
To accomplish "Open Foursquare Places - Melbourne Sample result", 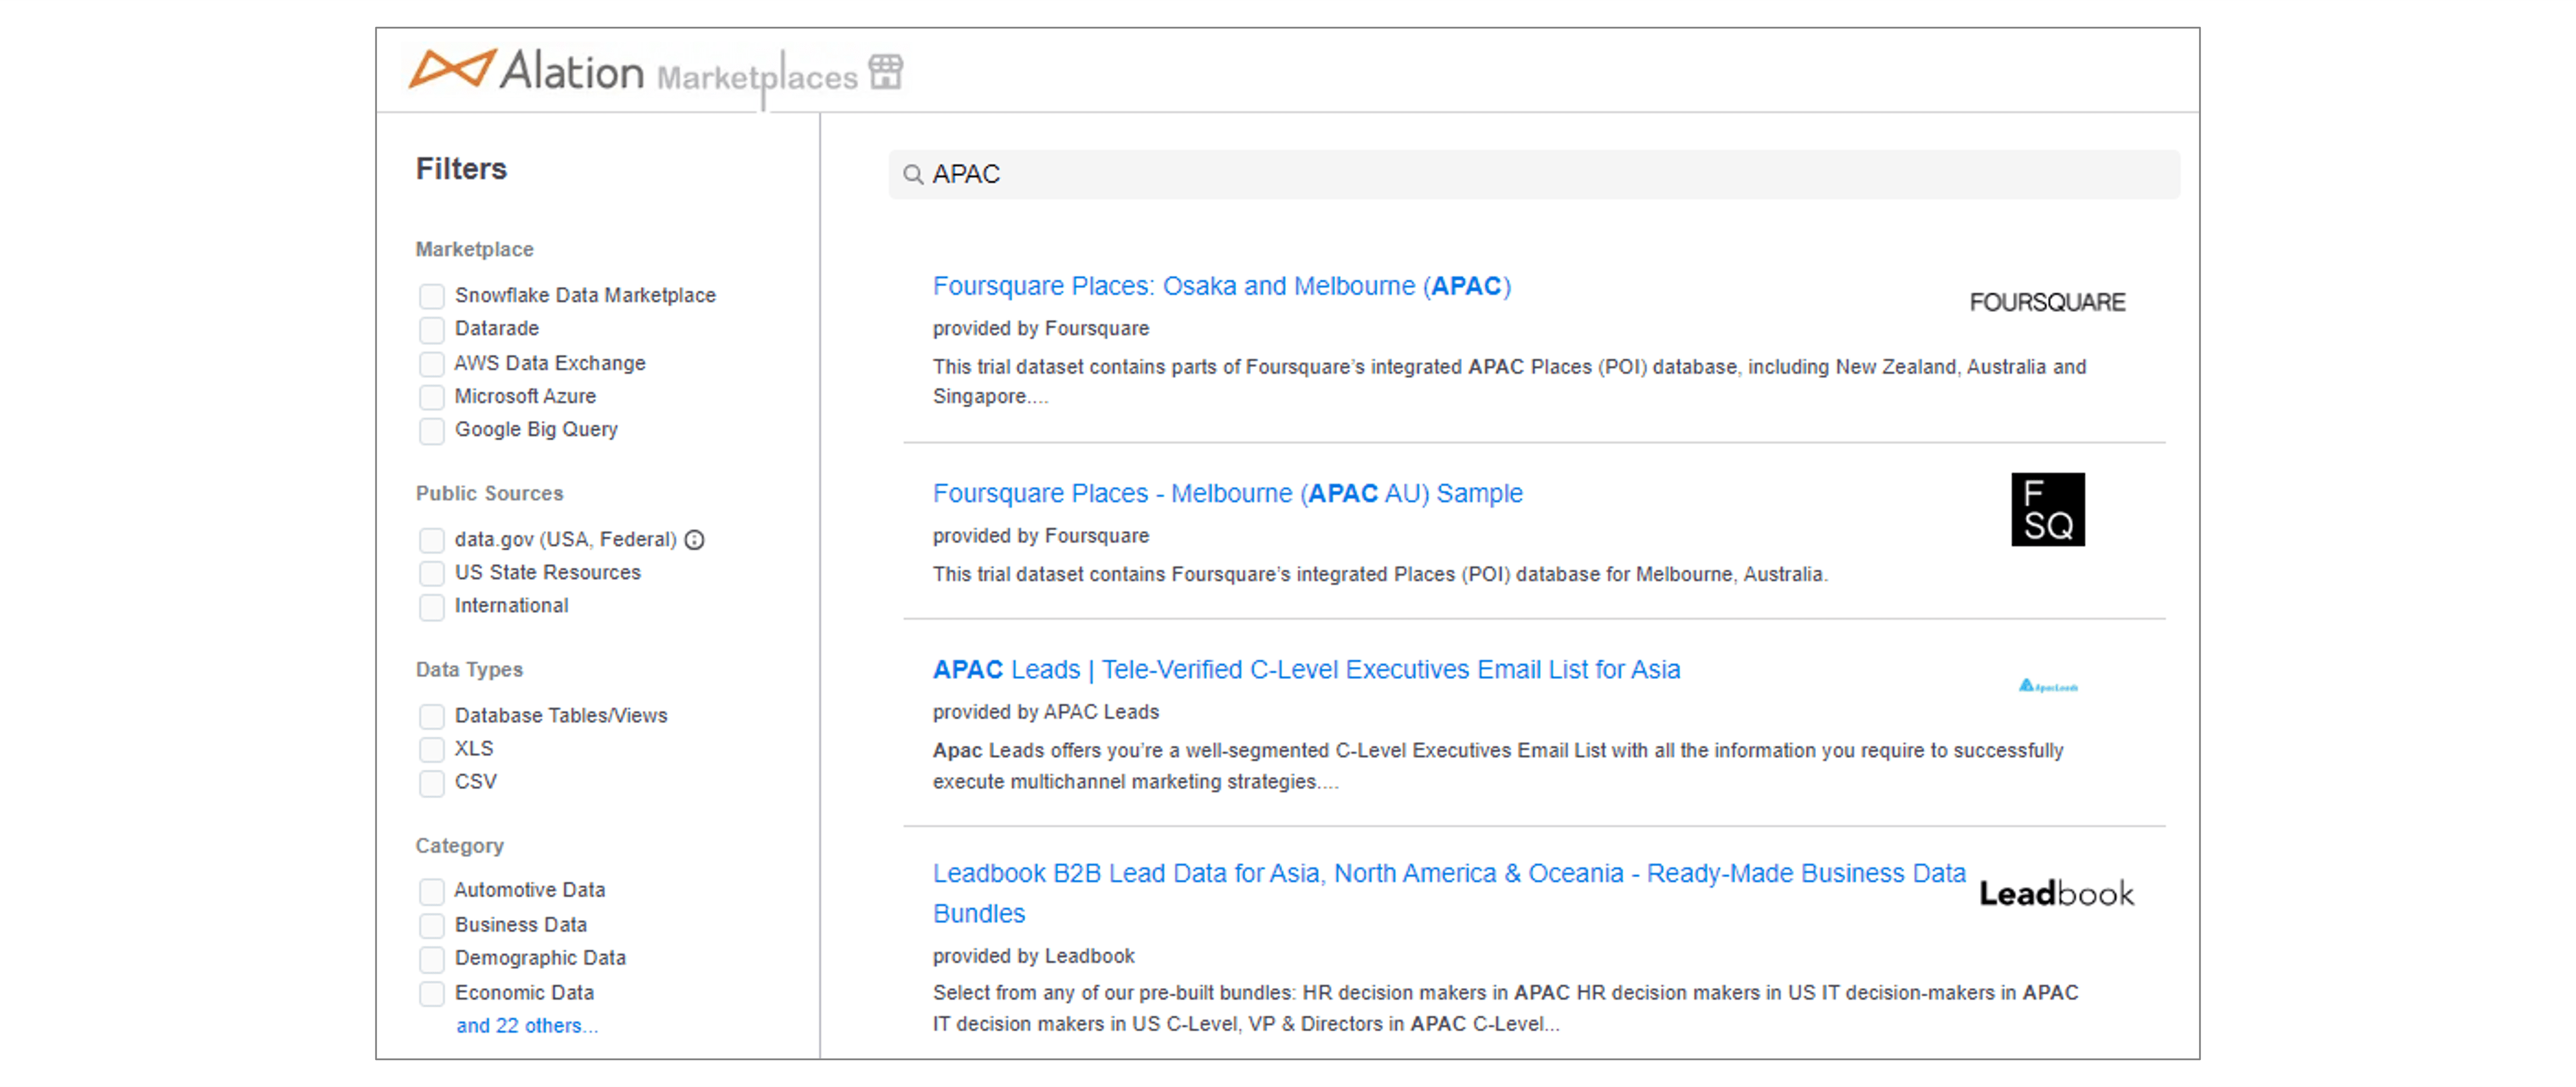I will click(1227, 493).
